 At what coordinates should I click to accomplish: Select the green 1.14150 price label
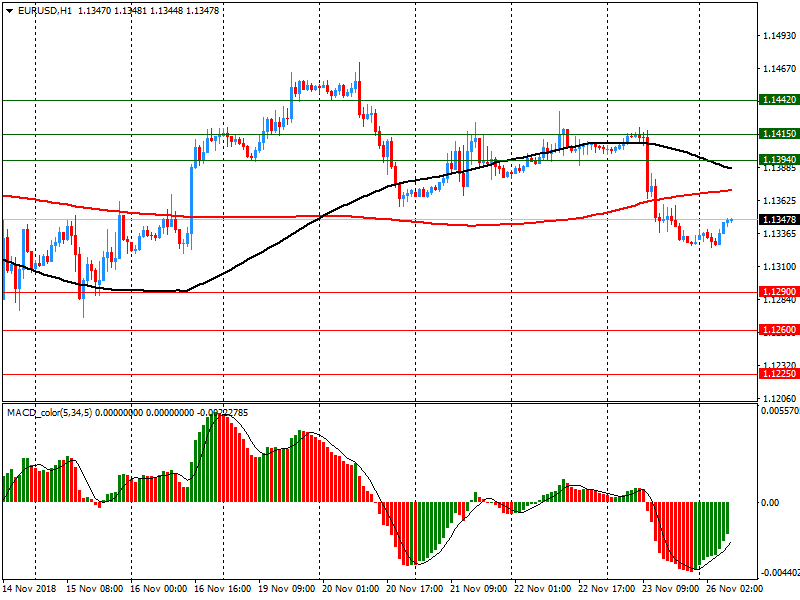click(x=778, y=134)
